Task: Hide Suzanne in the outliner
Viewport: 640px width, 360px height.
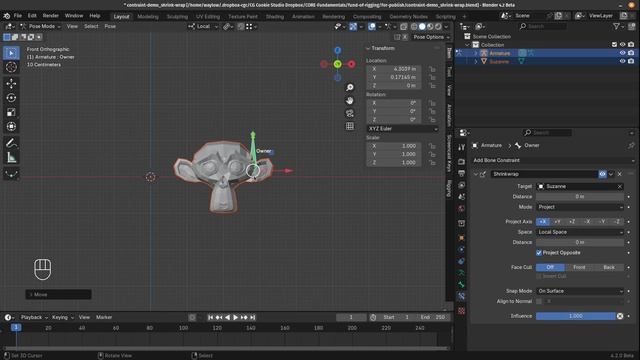Action: [x=622, y=61]
